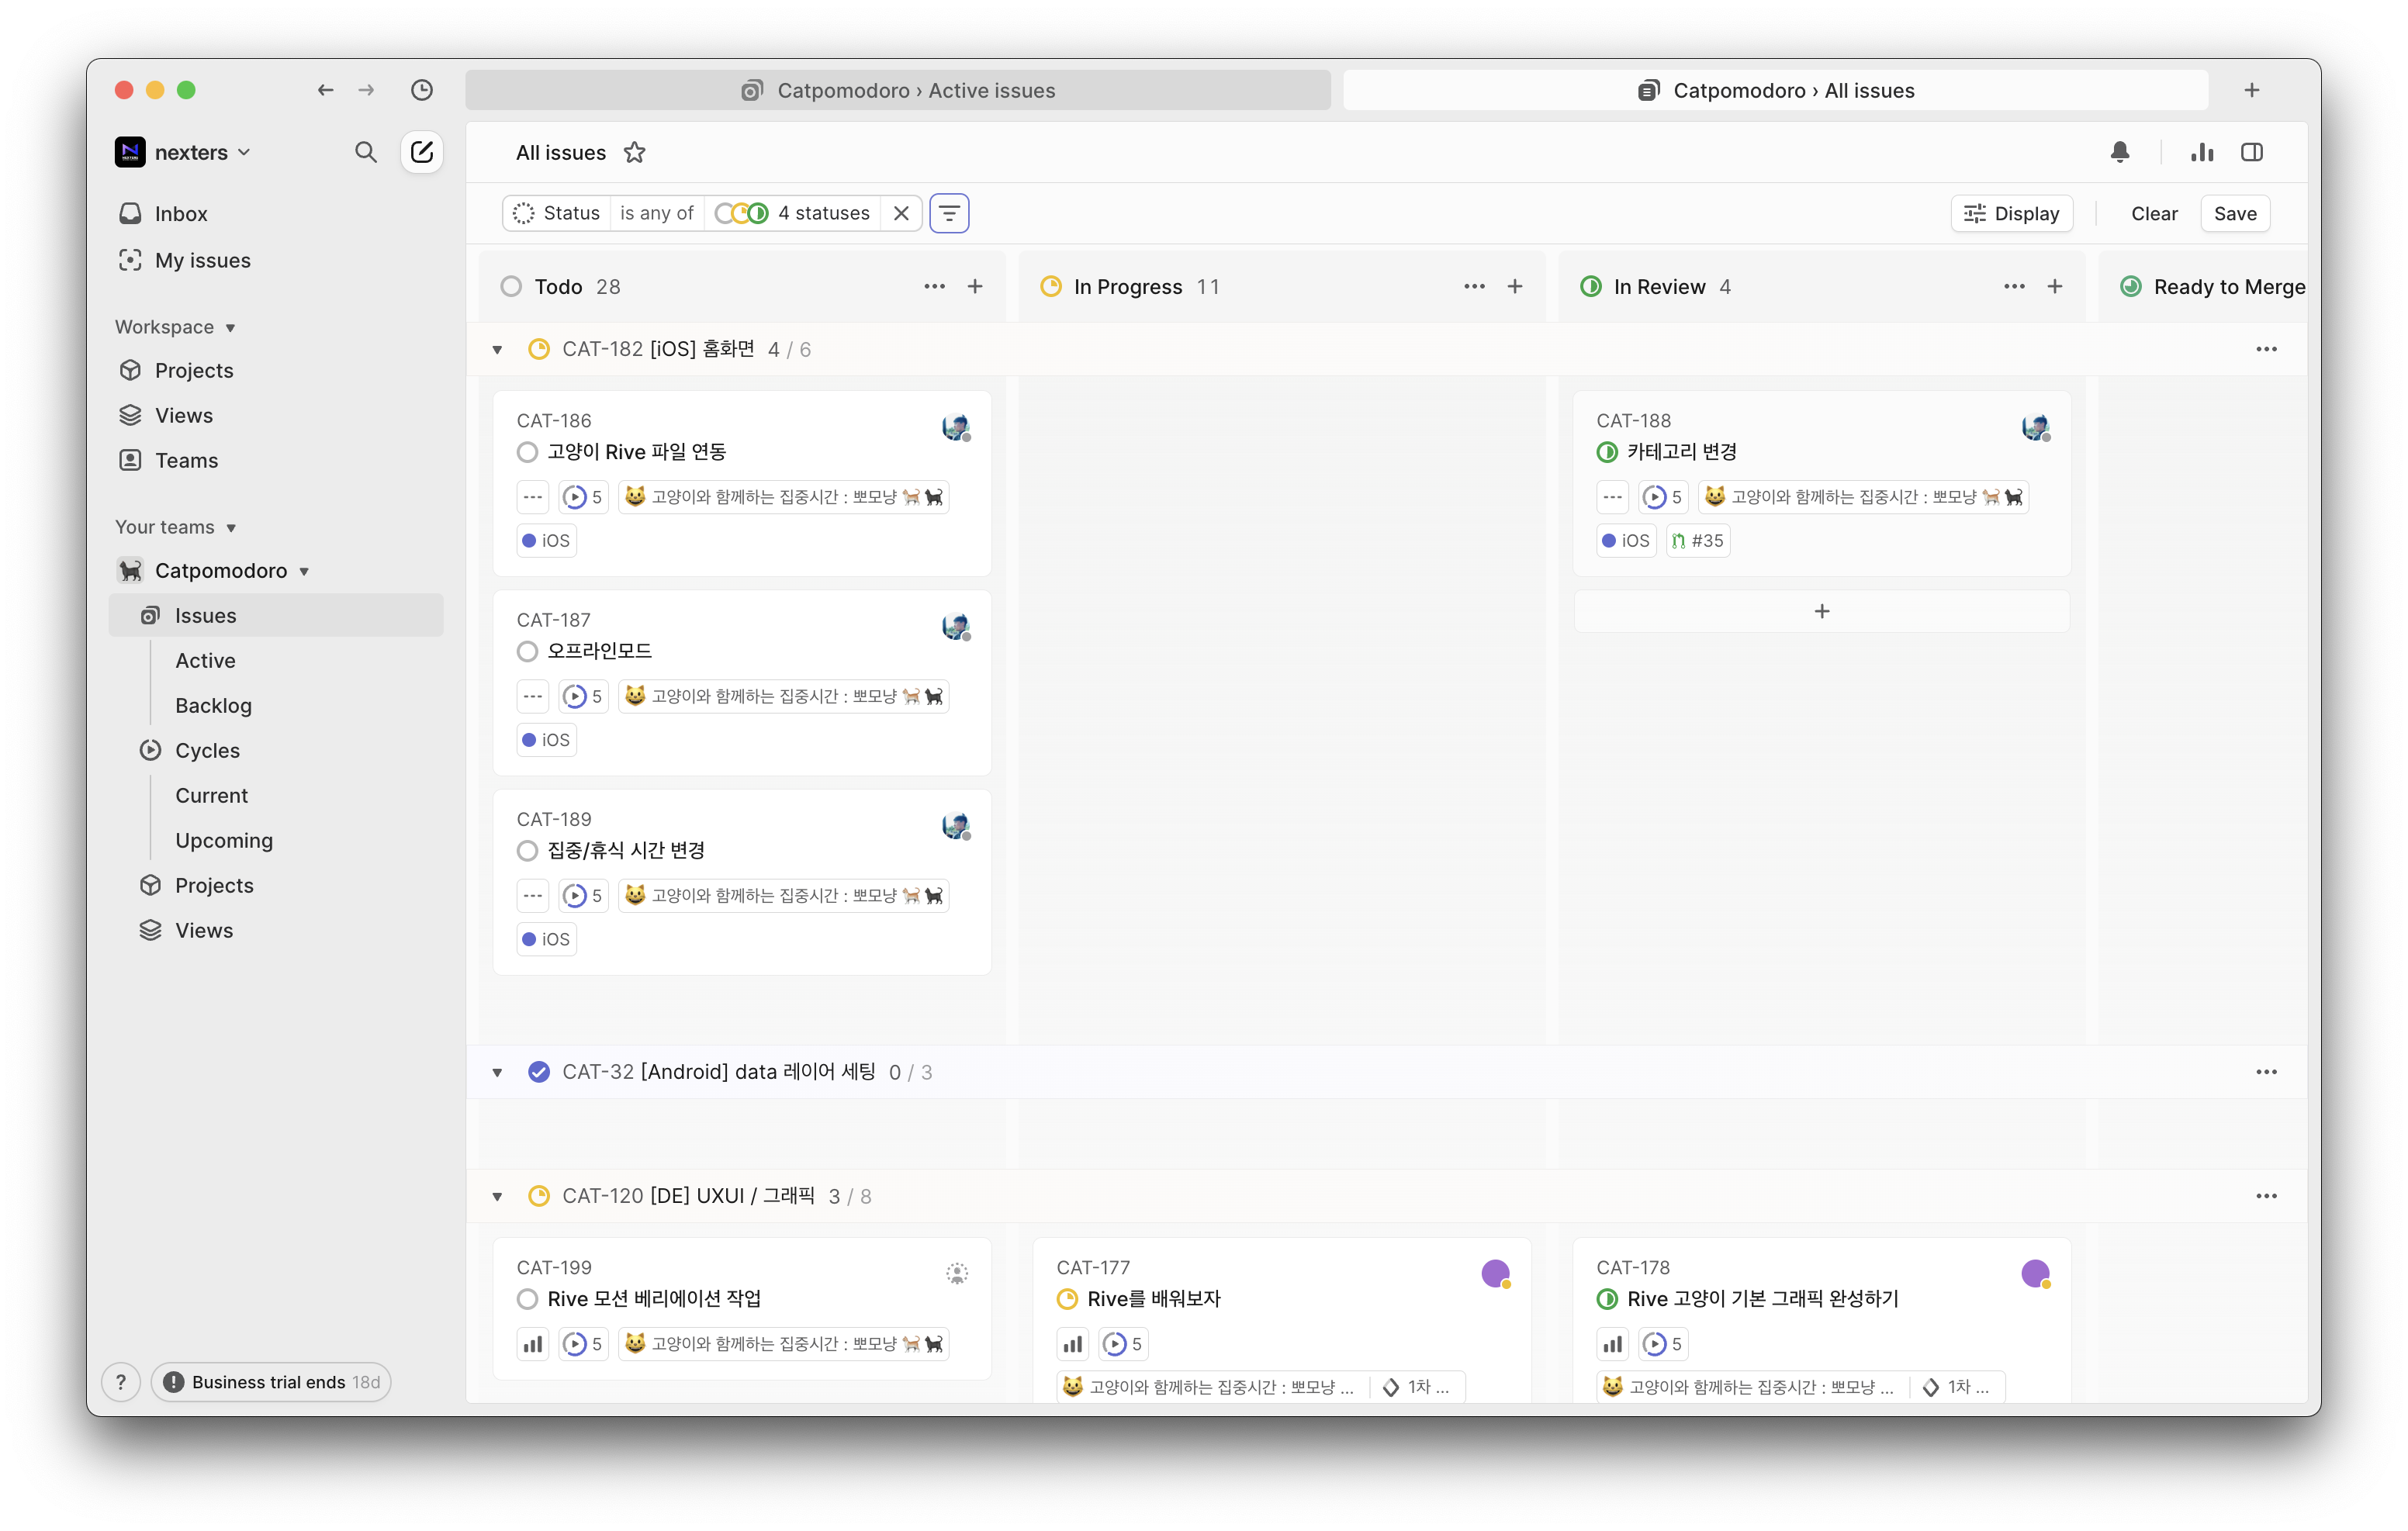2408x1531 pixels.
Task: Favorite All issues with the star
Action: (x=634, y=152)
